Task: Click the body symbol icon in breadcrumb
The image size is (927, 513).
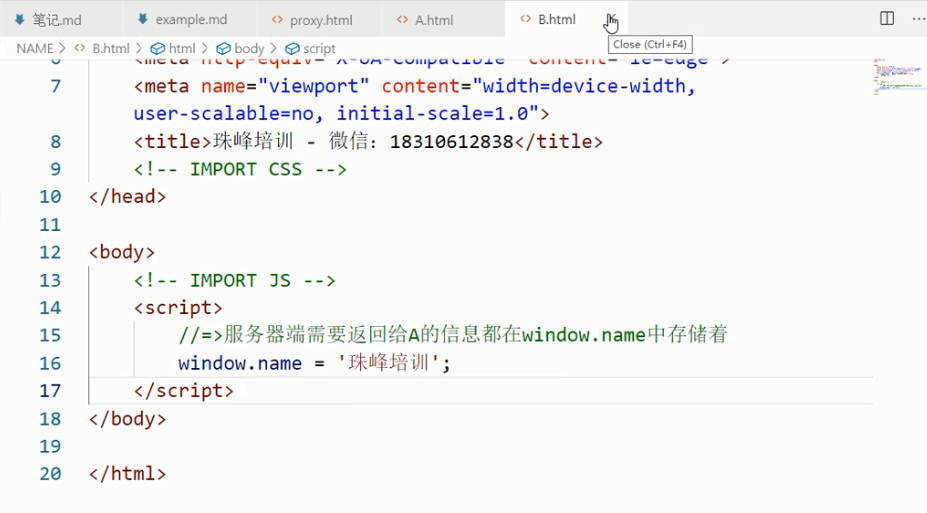Action: click(x=223, y=48)
